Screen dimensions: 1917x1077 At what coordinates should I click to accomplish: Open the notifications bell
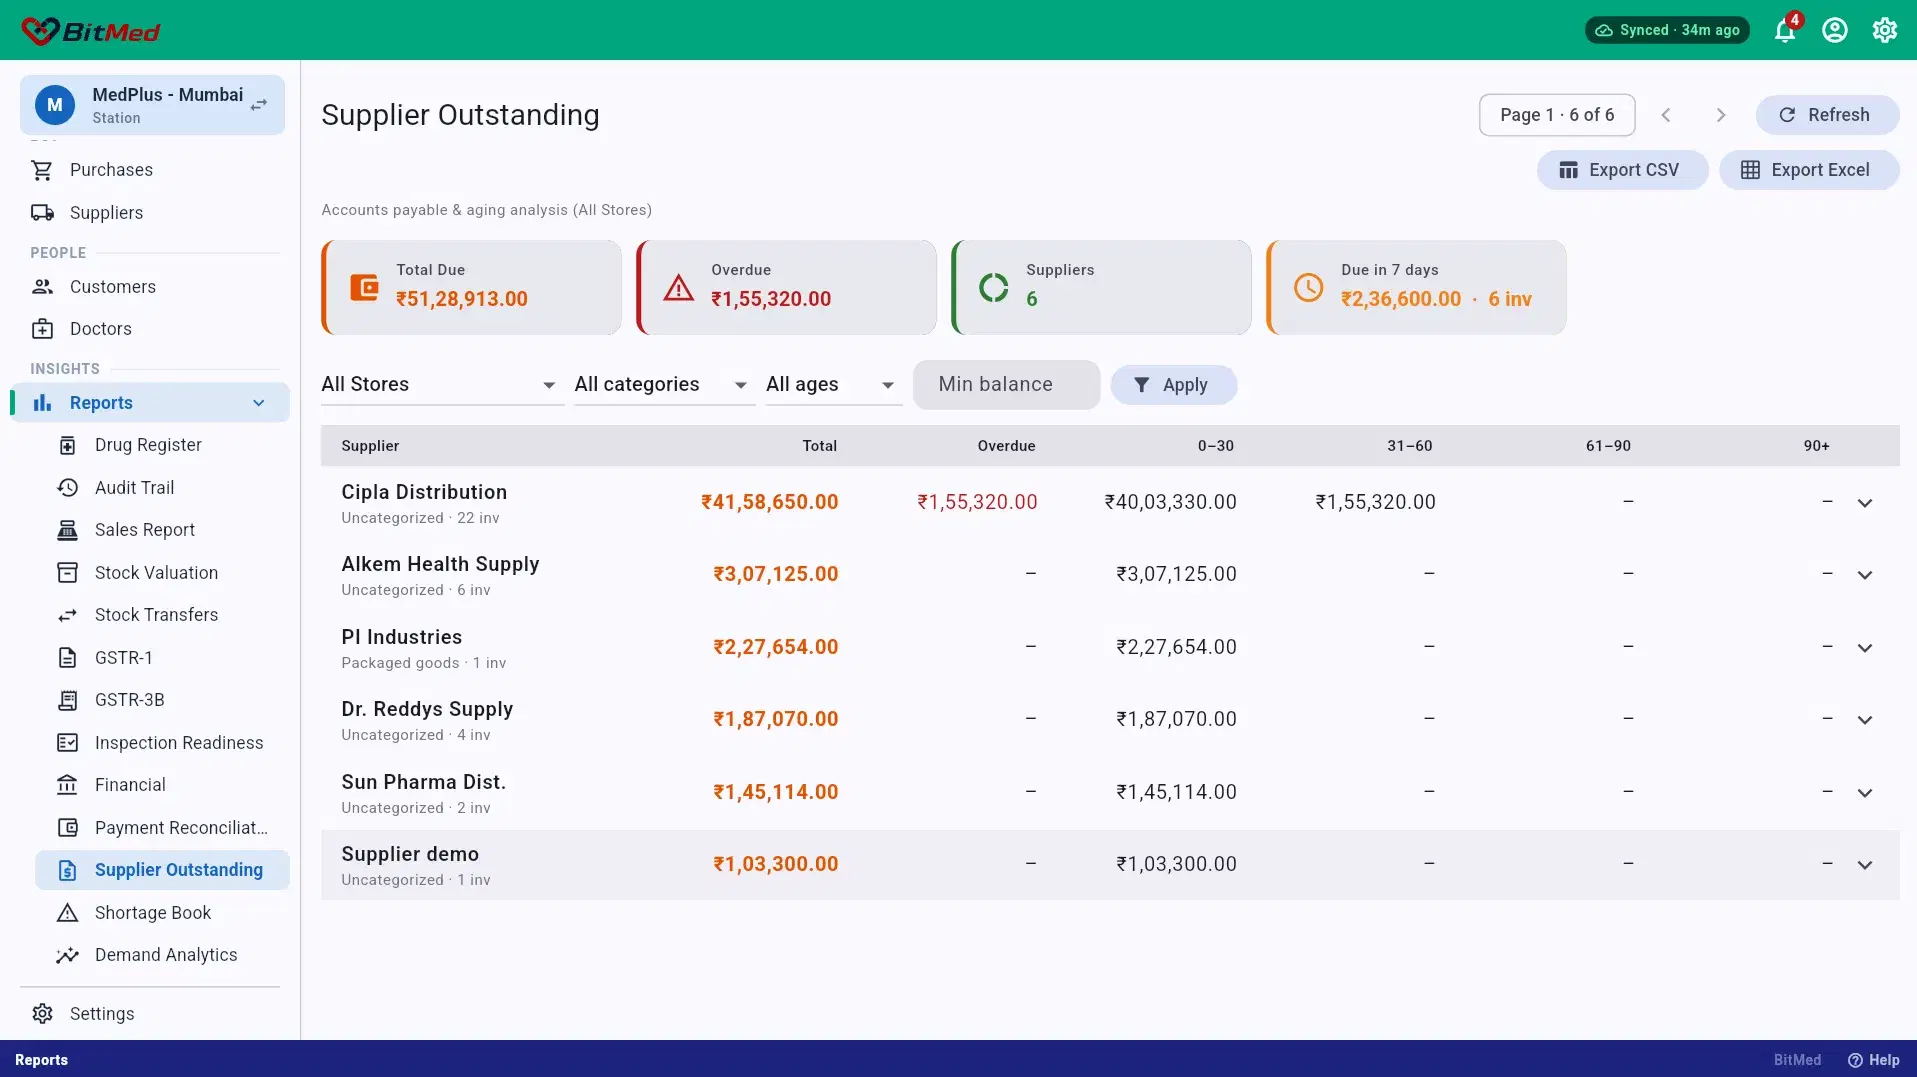1785,30
